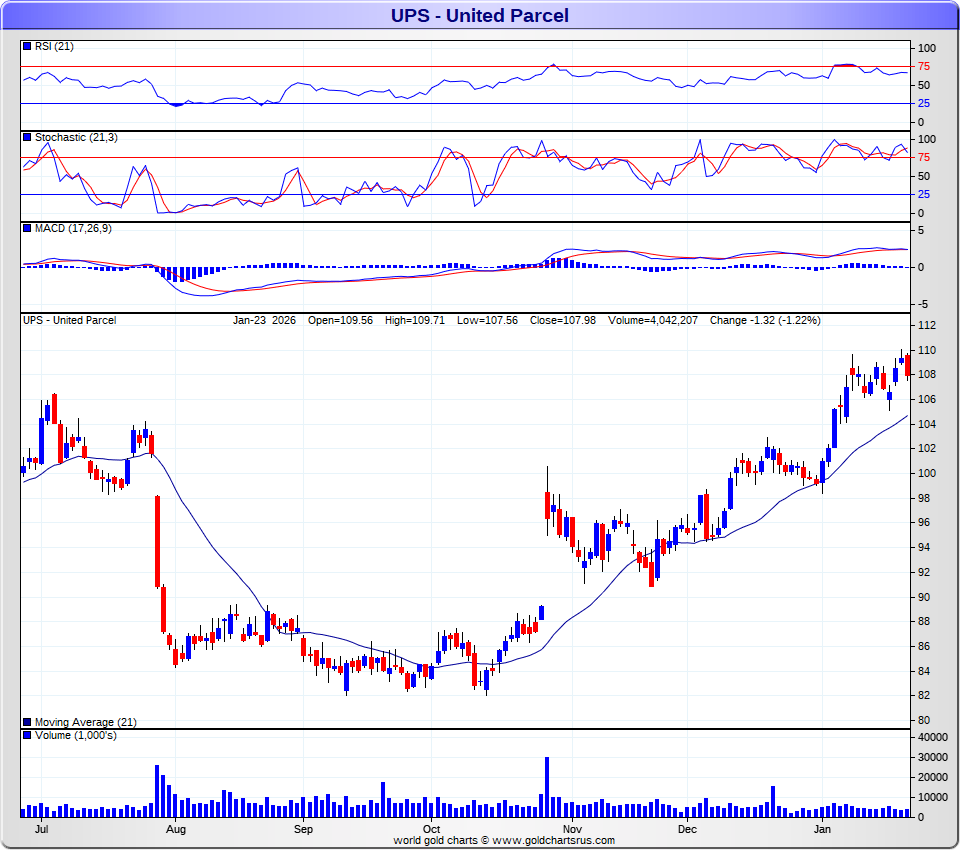Click the 'Oct' month label on the time axis
960x850 pixels.
pyautogui.click(x=432, y=829)
